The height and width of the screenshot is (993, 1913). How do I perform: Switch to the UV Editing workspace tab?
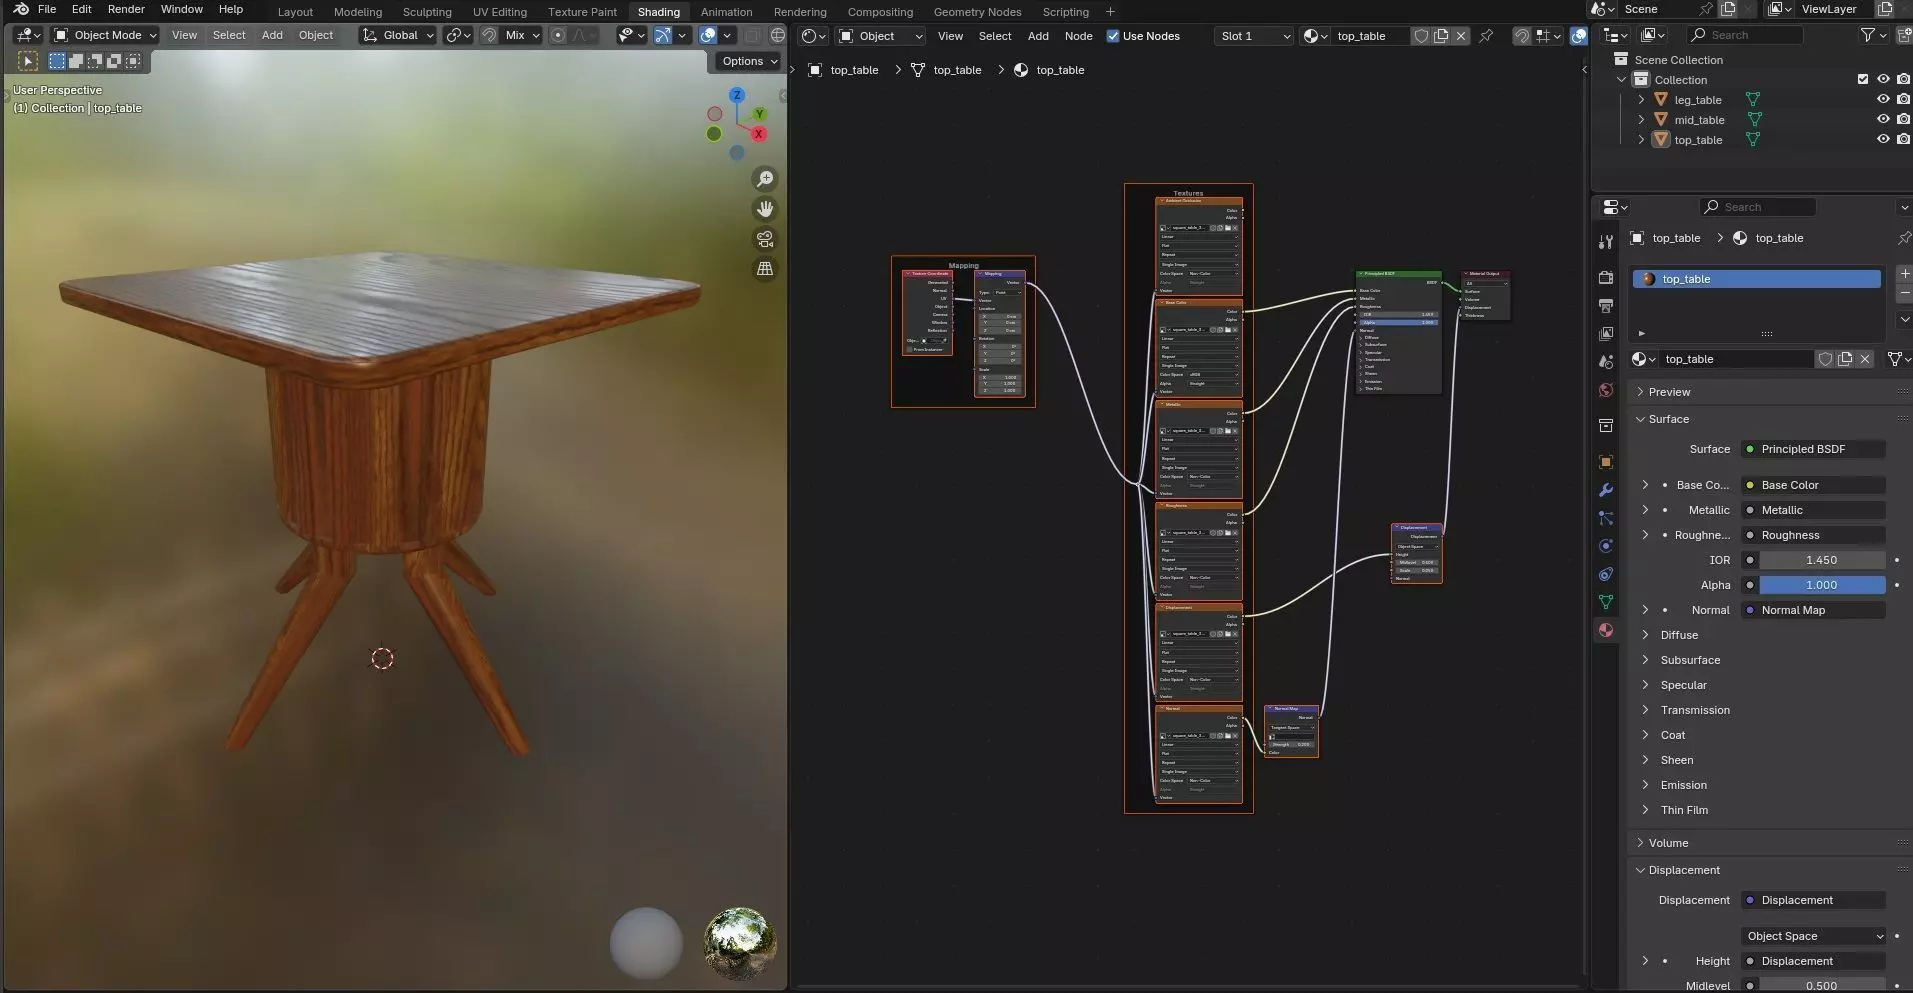[499, 12]
